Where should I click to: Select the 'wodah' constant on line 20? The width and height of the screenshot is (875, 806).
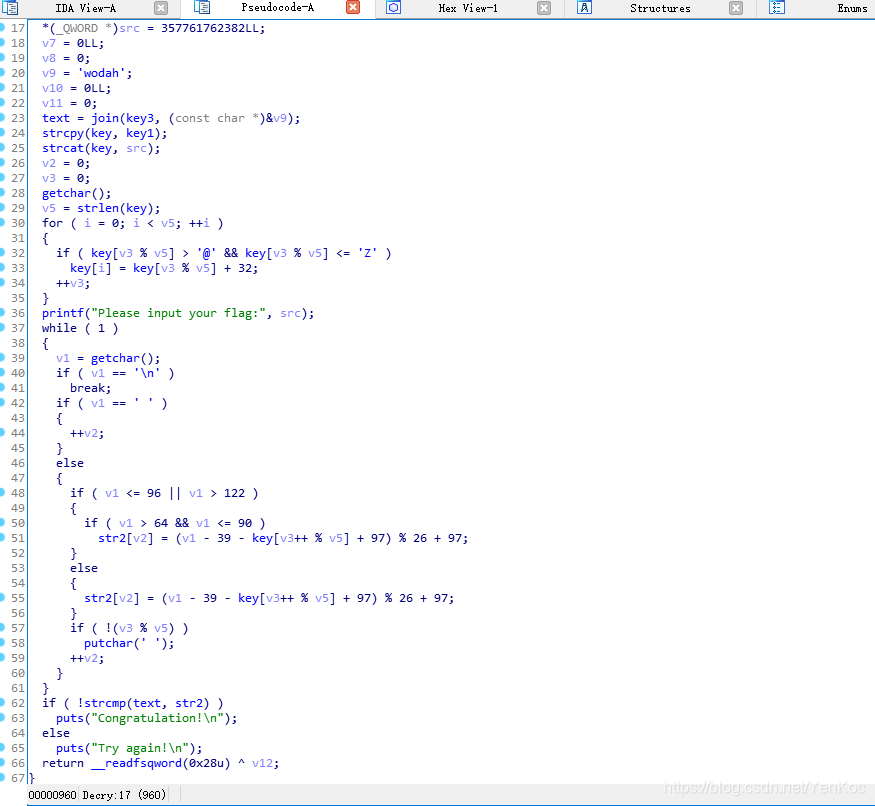(x=105, y=73)
